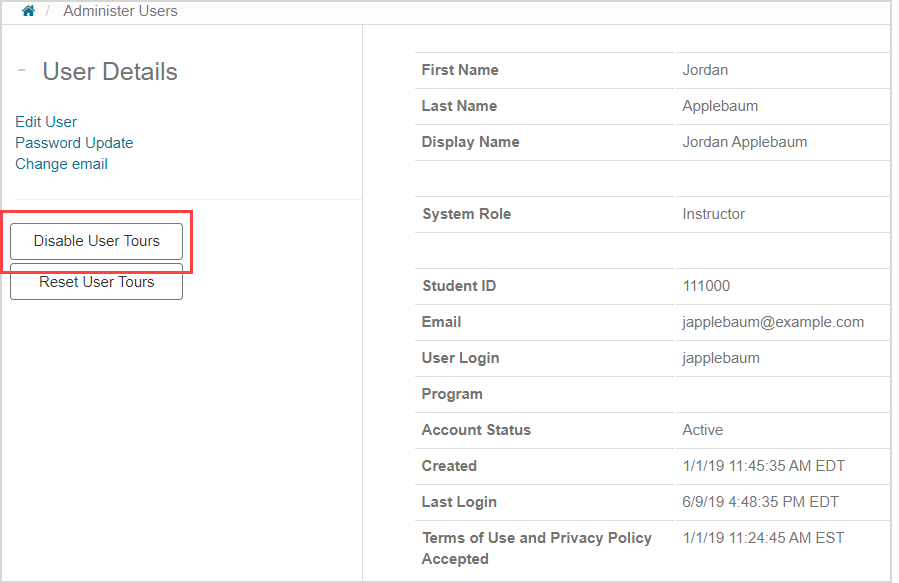Viewport: 899px width, 583px height.
Task: Collapse the User Details section
Action: click(x=21, y=68)
